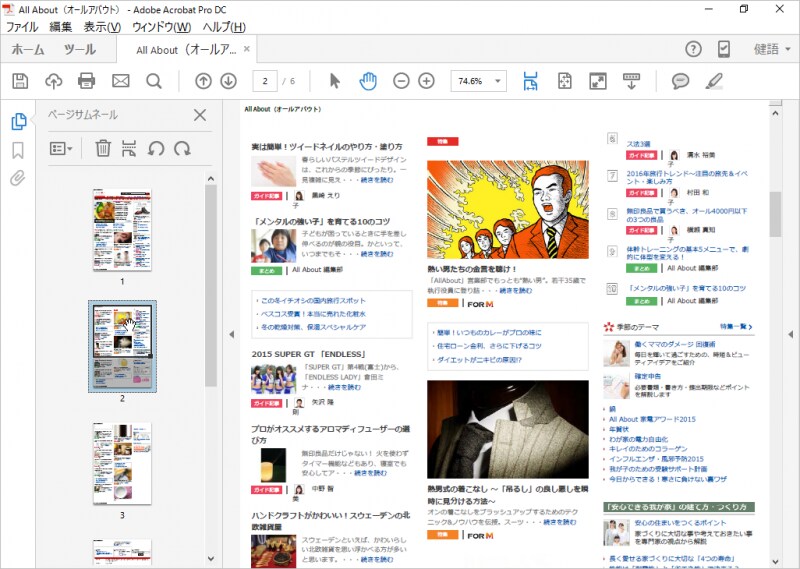Open the ヘルプ(H) menu

[224, 27]
